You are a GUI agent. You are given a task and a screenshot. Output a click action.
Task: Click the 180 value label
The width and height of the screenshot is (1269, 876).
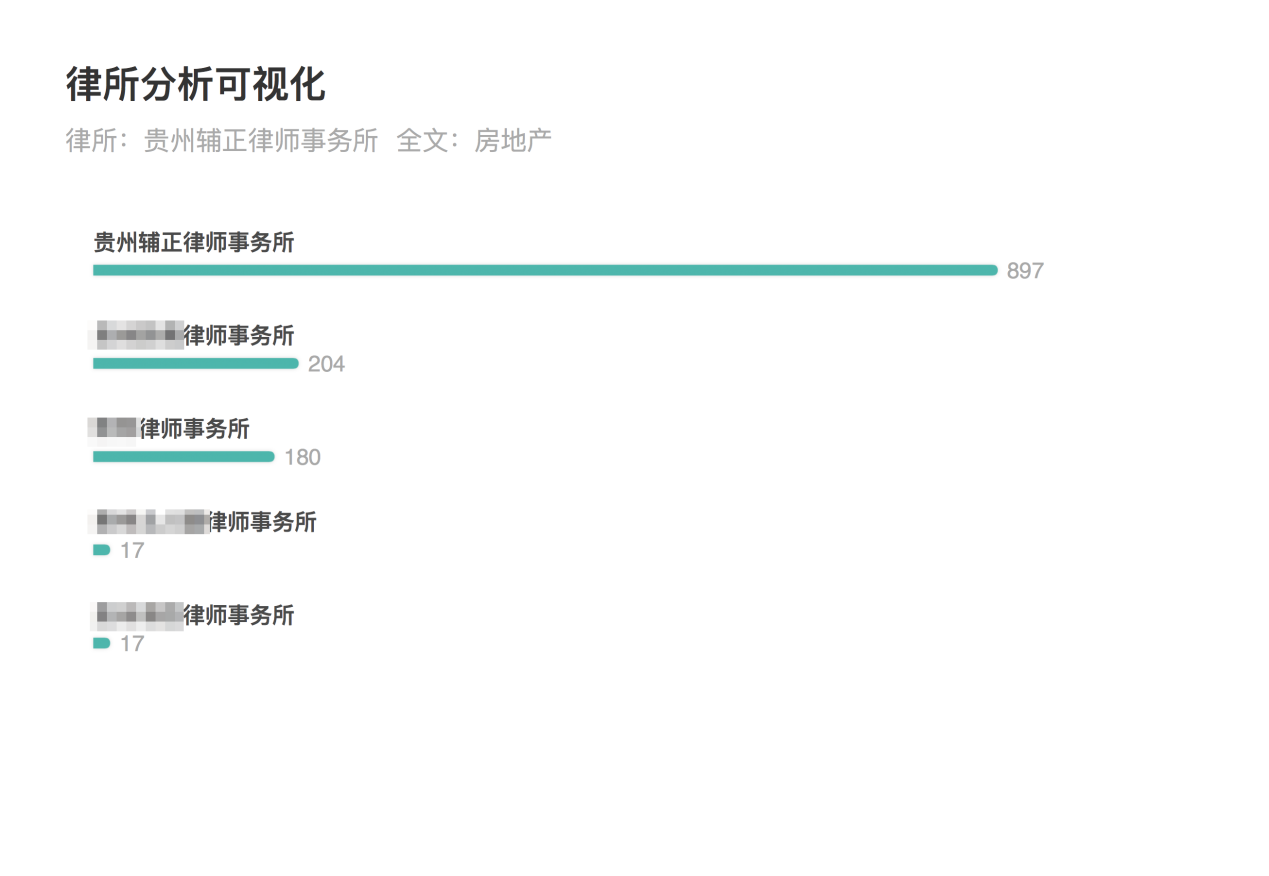[302, 458]
